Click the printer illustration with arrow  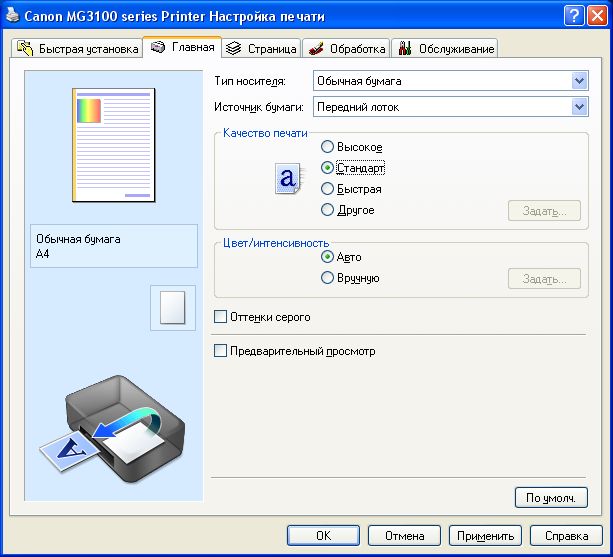click(x=112, y=430)
